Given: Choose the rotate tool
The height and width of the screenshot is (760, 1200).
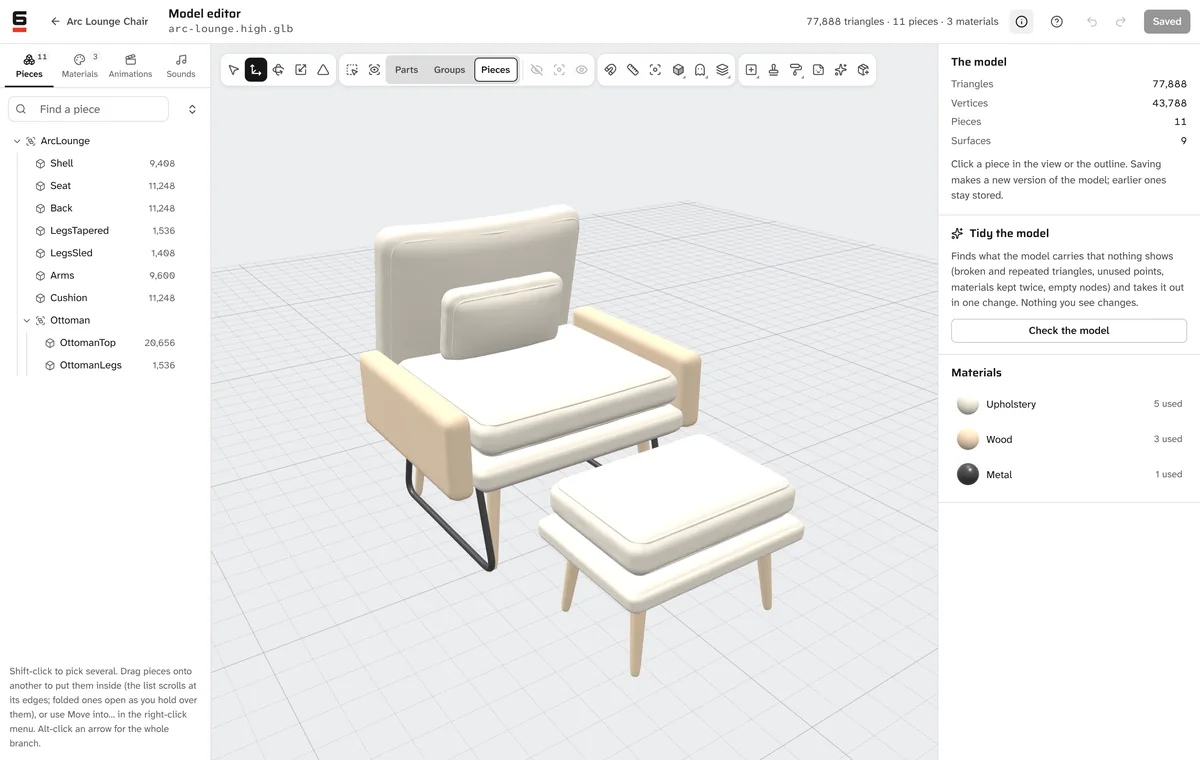Looking at the screenshot, I should tap(278, 70).
